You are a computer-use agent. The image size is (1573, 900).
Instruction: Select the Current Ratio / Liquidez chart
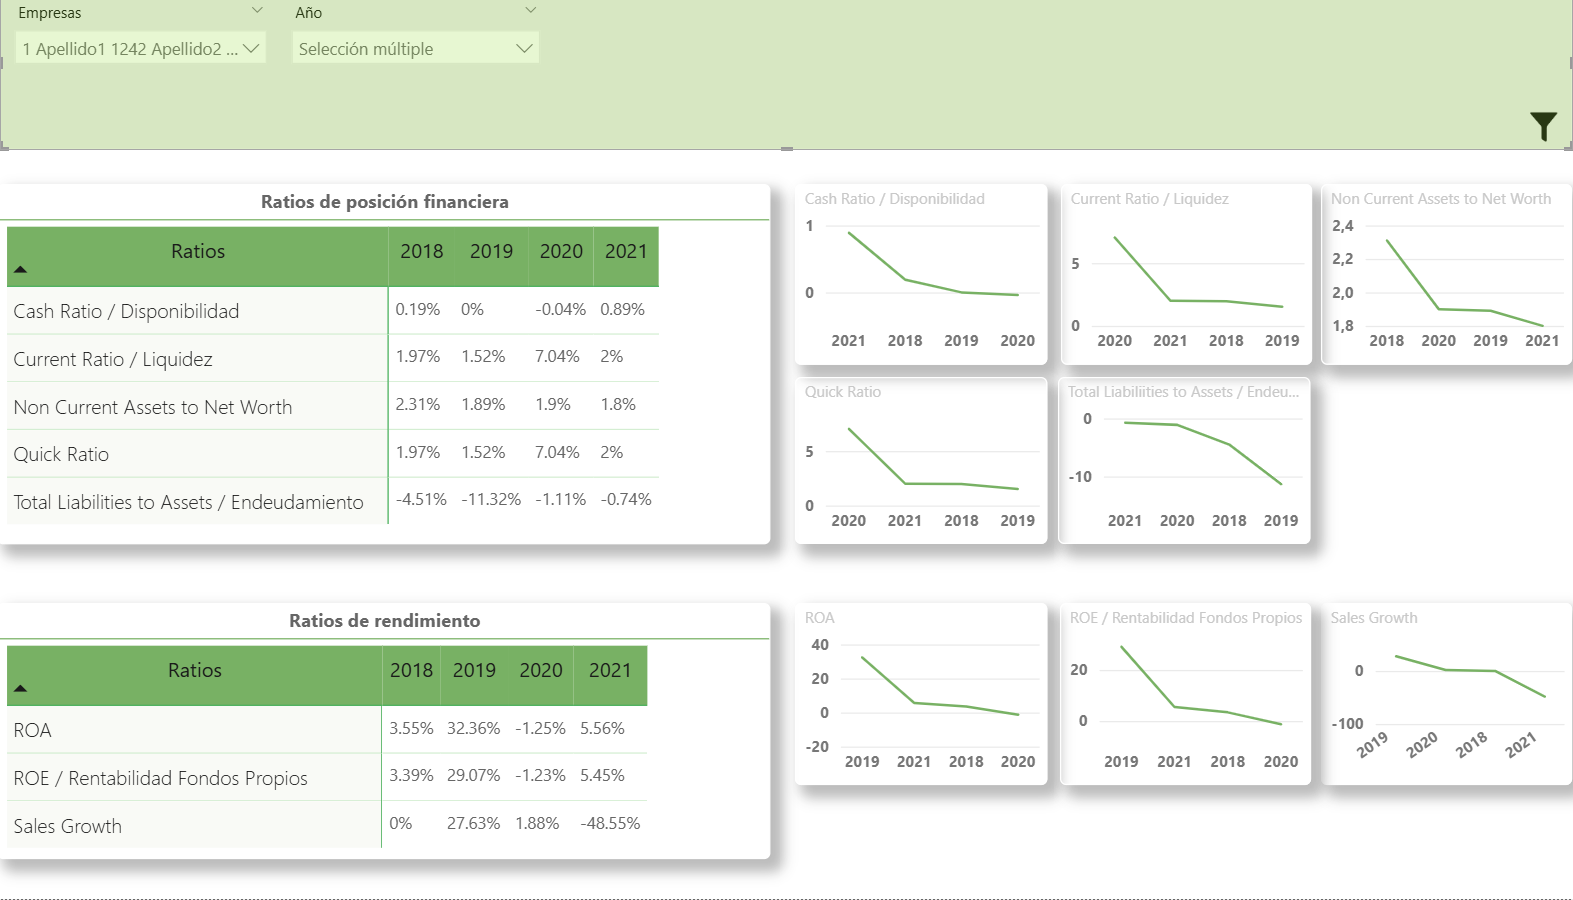(1186, 275)
